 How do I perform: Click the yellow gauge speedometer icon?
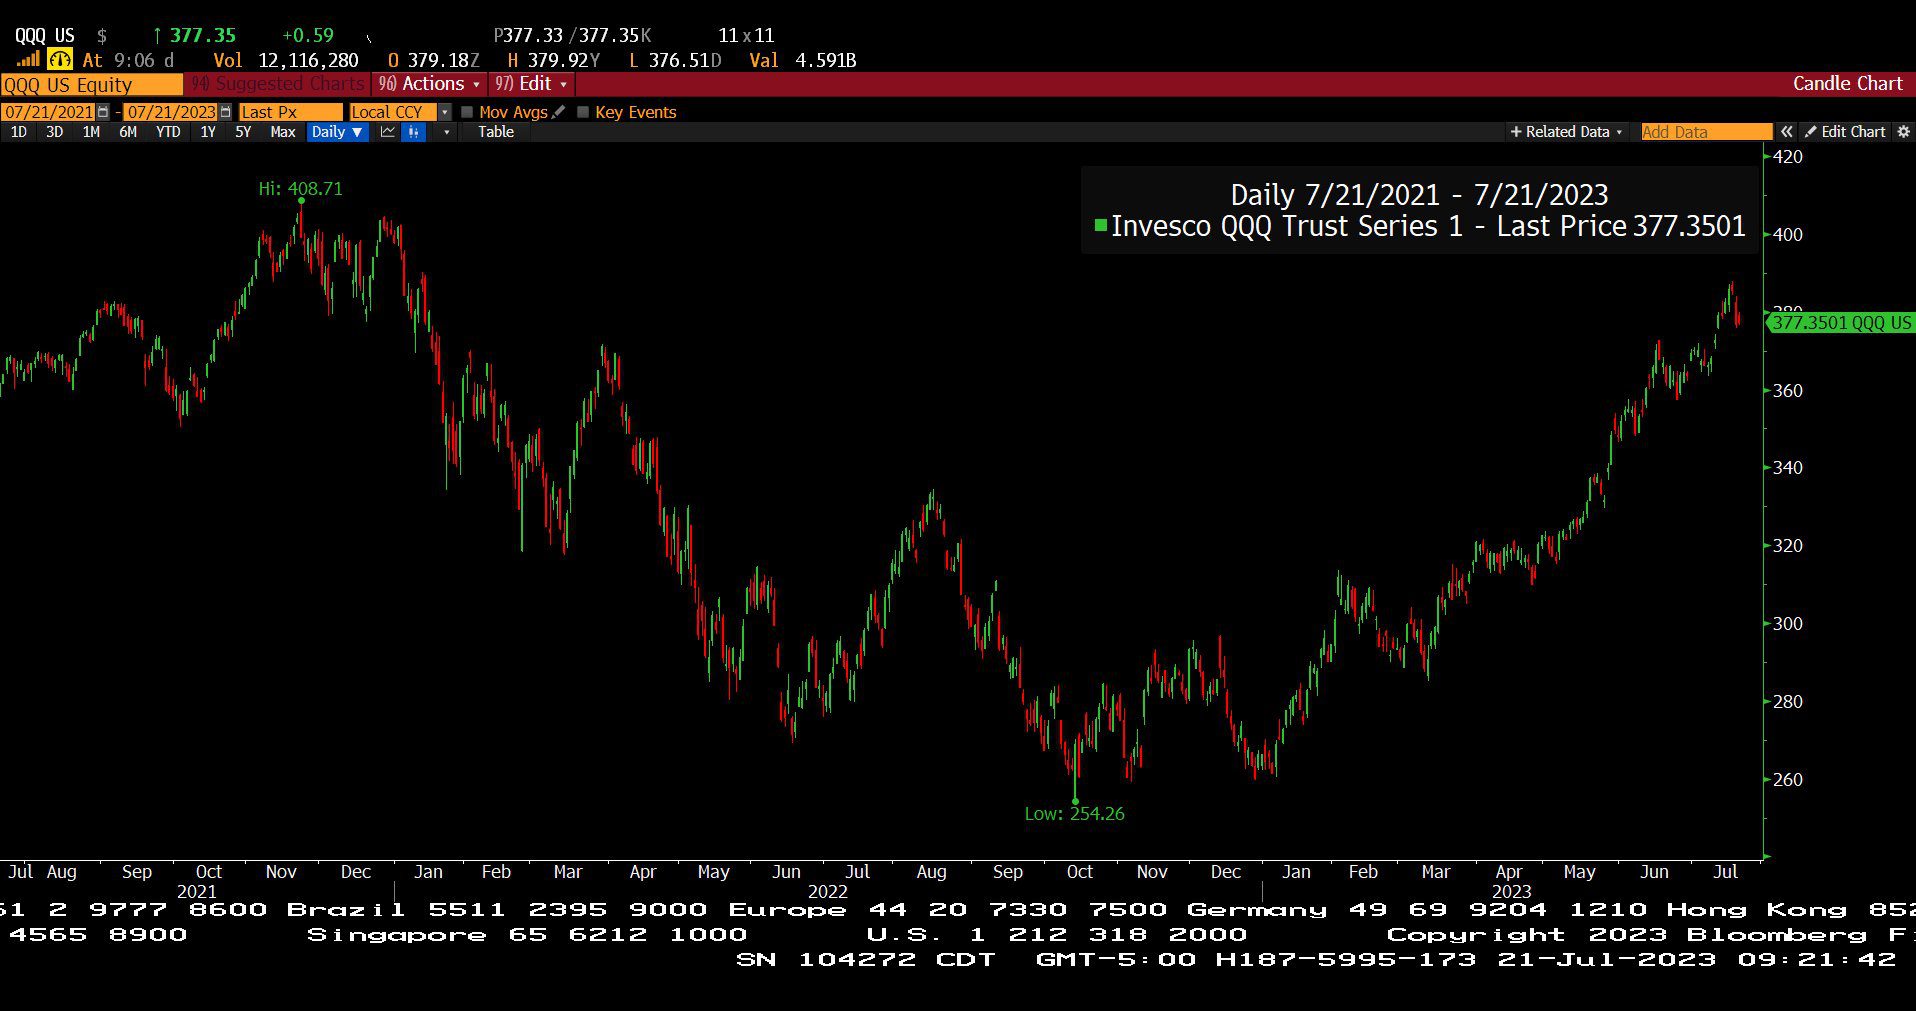(60, 60)
